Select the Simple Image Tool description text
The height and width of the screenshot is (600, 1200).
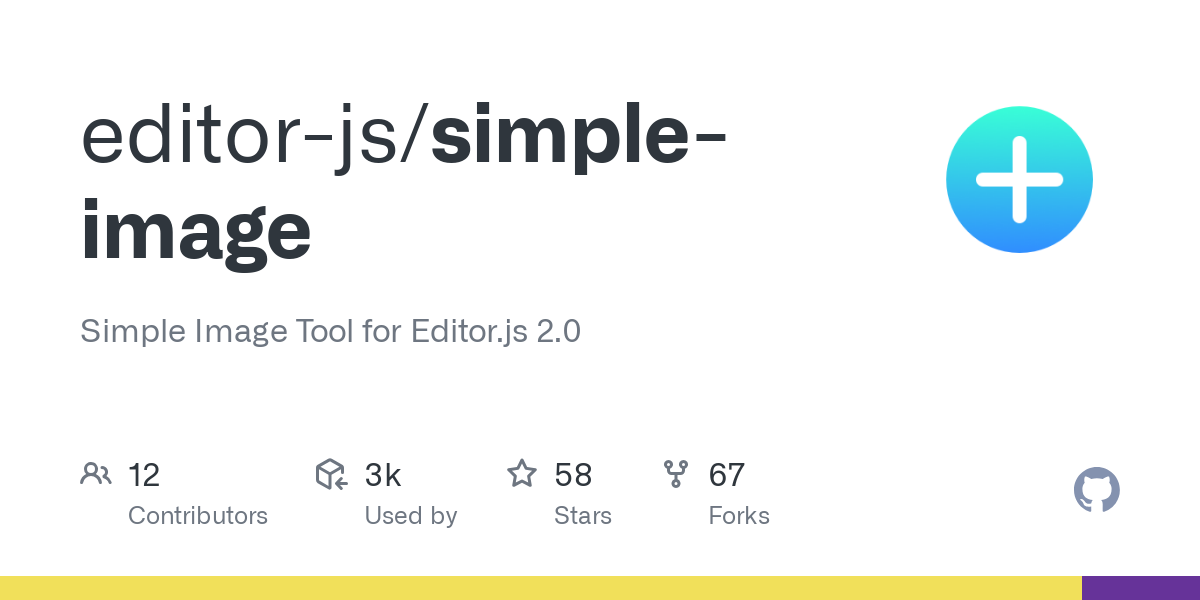330,331
